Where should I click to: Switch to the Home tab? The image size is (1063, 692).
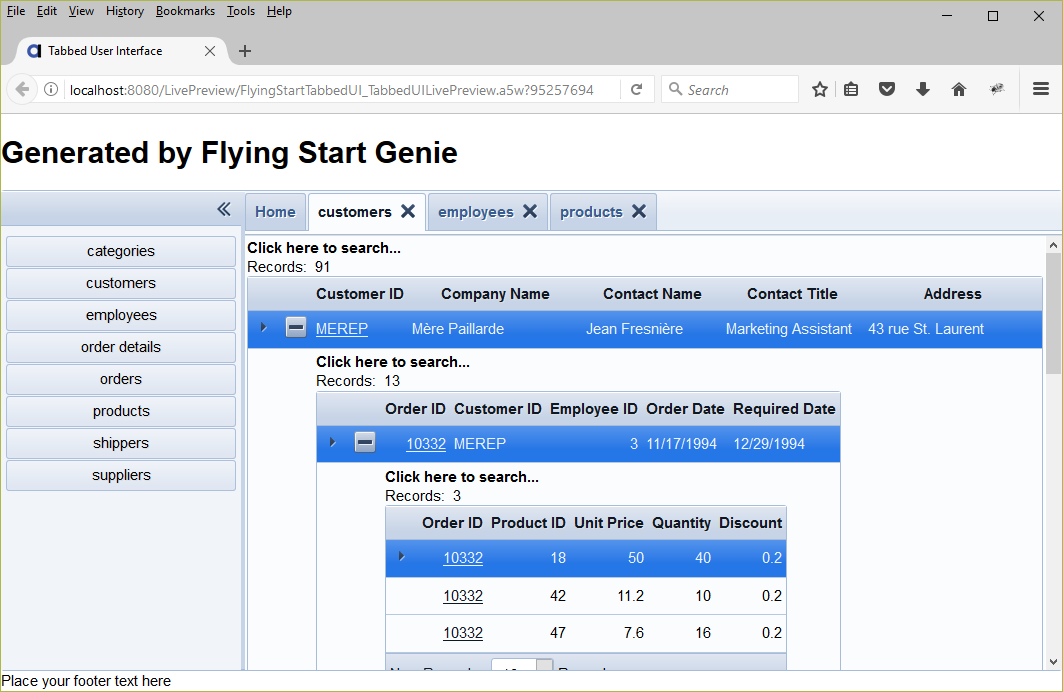click(x=275, y=211)
